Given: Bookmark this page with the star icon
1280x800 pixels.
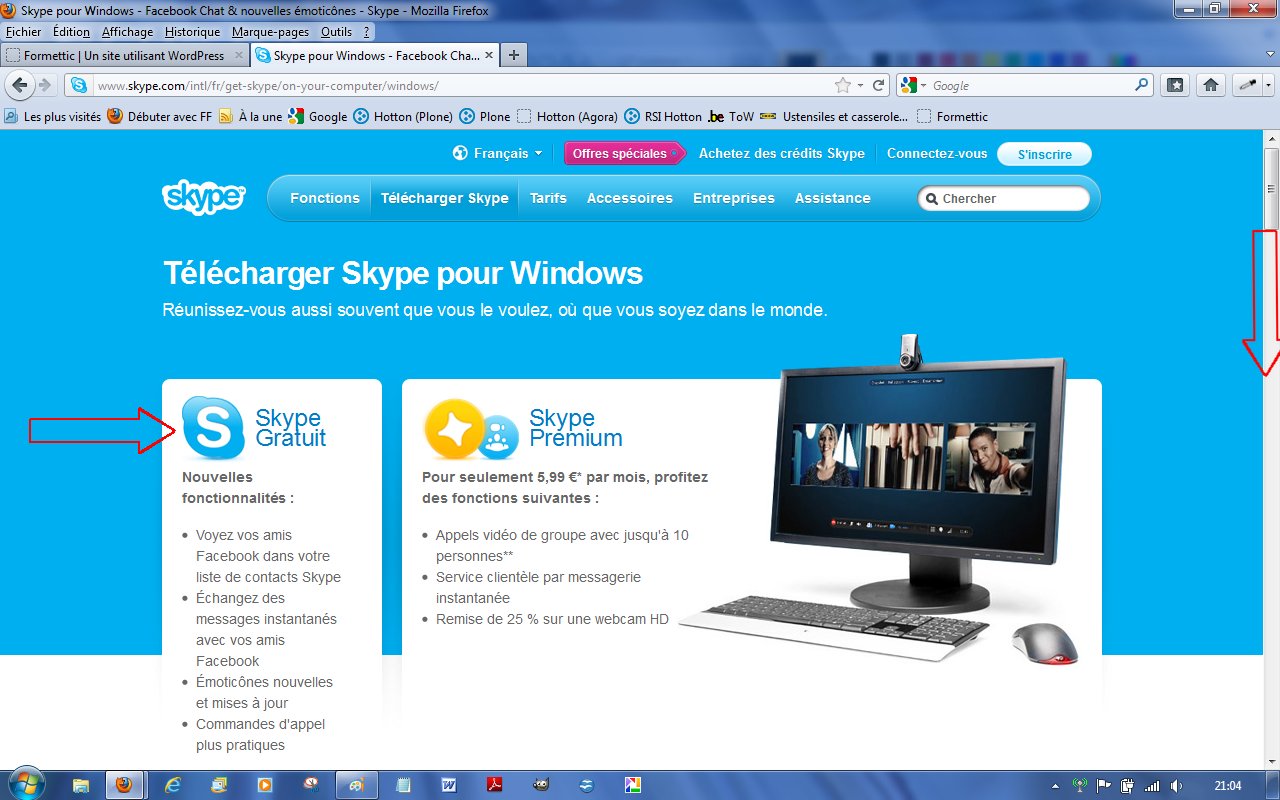Looking at the screenshot, I should pos(843,85).
